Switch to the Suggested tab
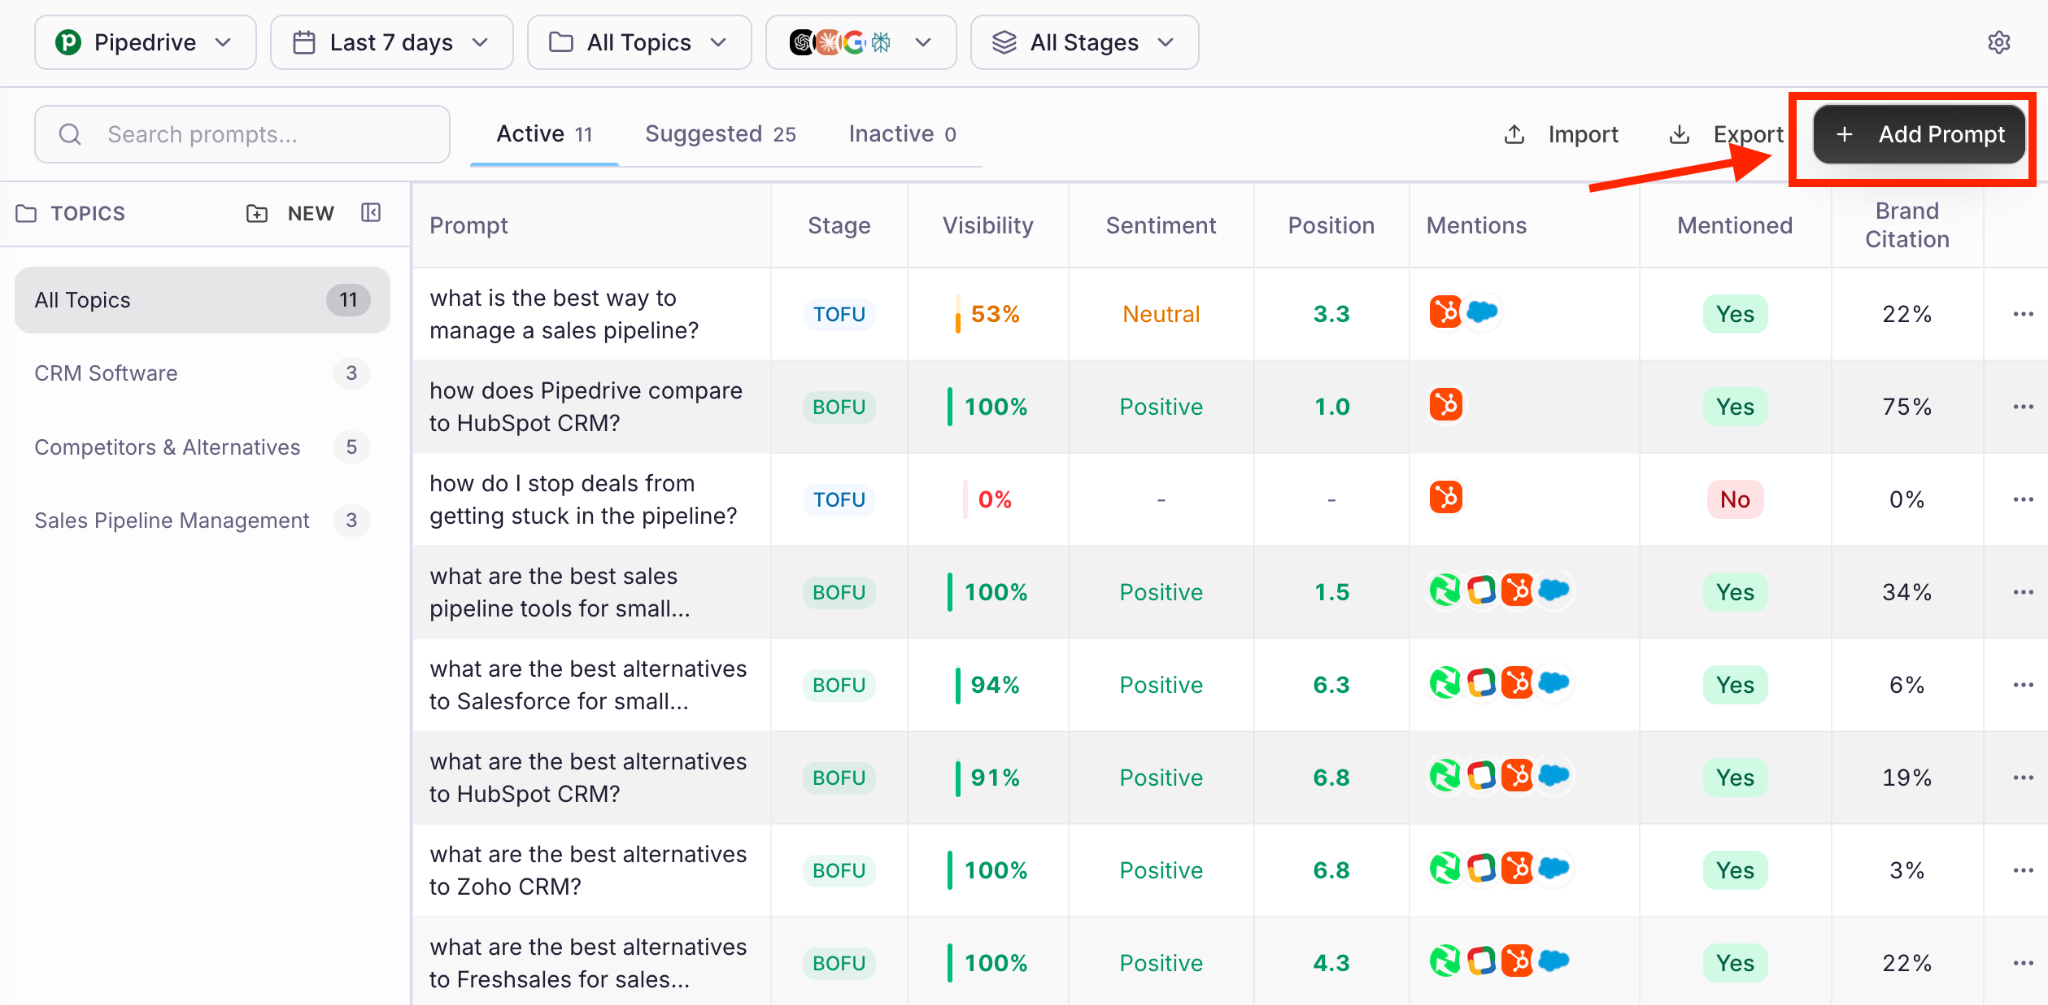 tap(720, 134)
